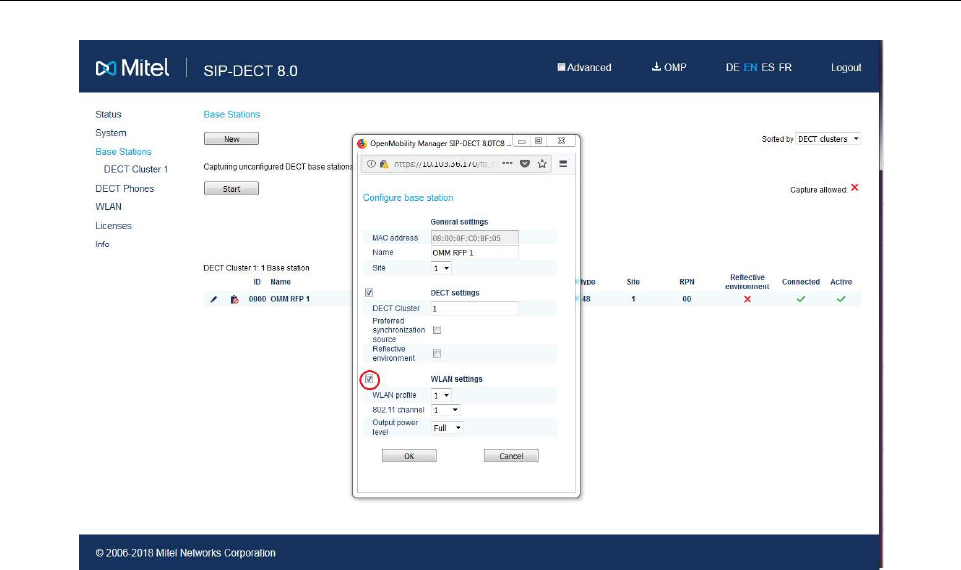Maximize the OpenMobility Manager popup window
The width and height of the screenshot is (961, 570).
[x=538, y=142]
